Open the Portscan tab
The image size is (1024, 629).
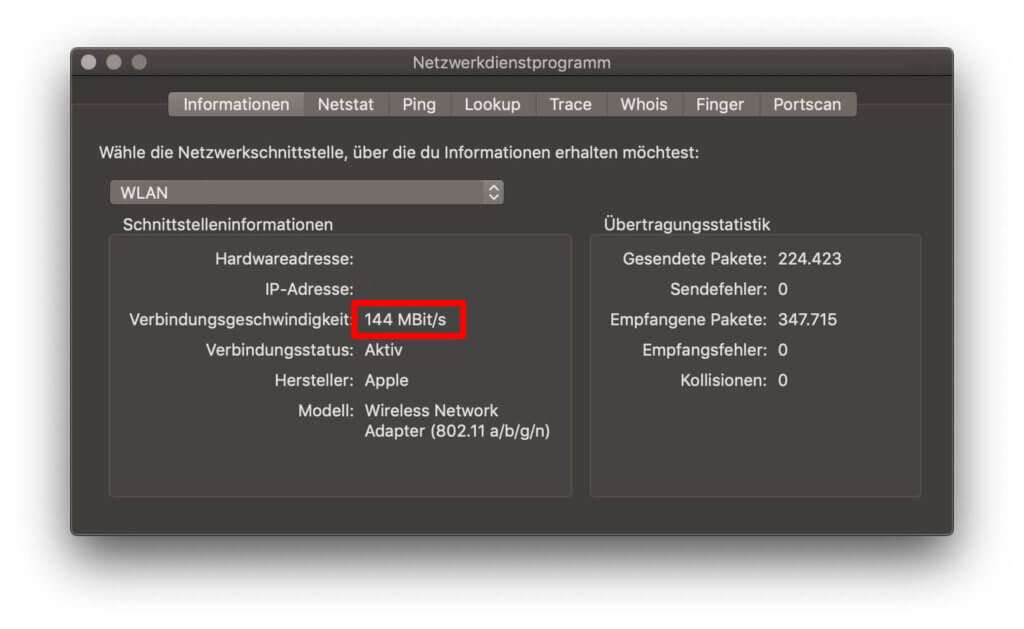808,104
